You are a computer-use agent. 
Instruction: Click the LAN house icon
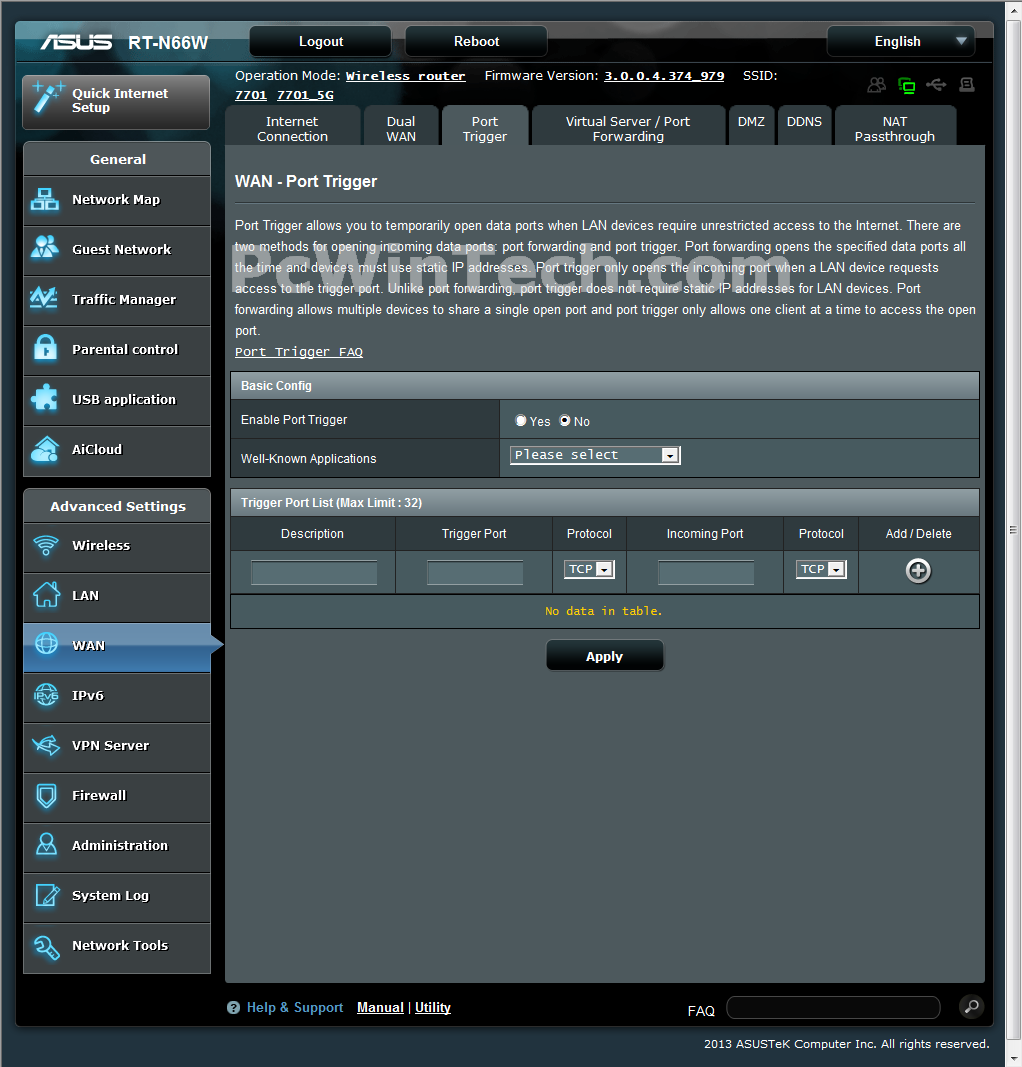46,594
